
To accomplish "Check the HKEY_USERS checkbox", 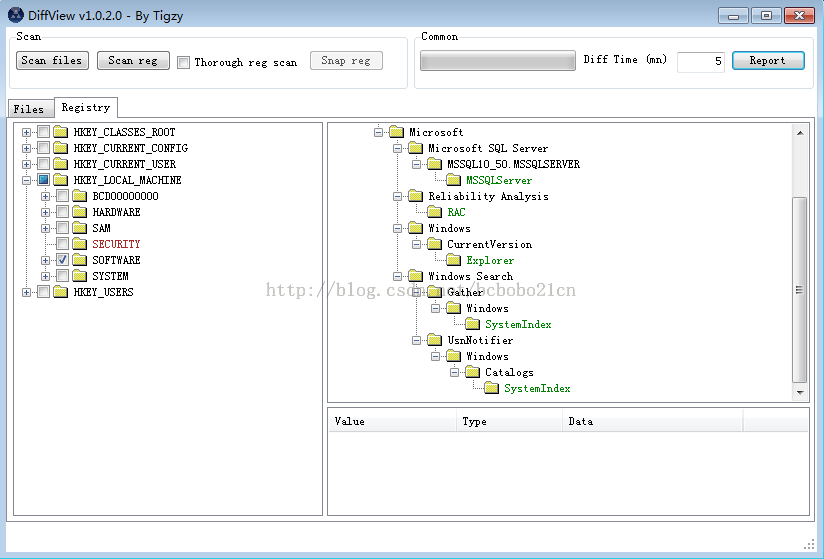I will pos(44,292).
